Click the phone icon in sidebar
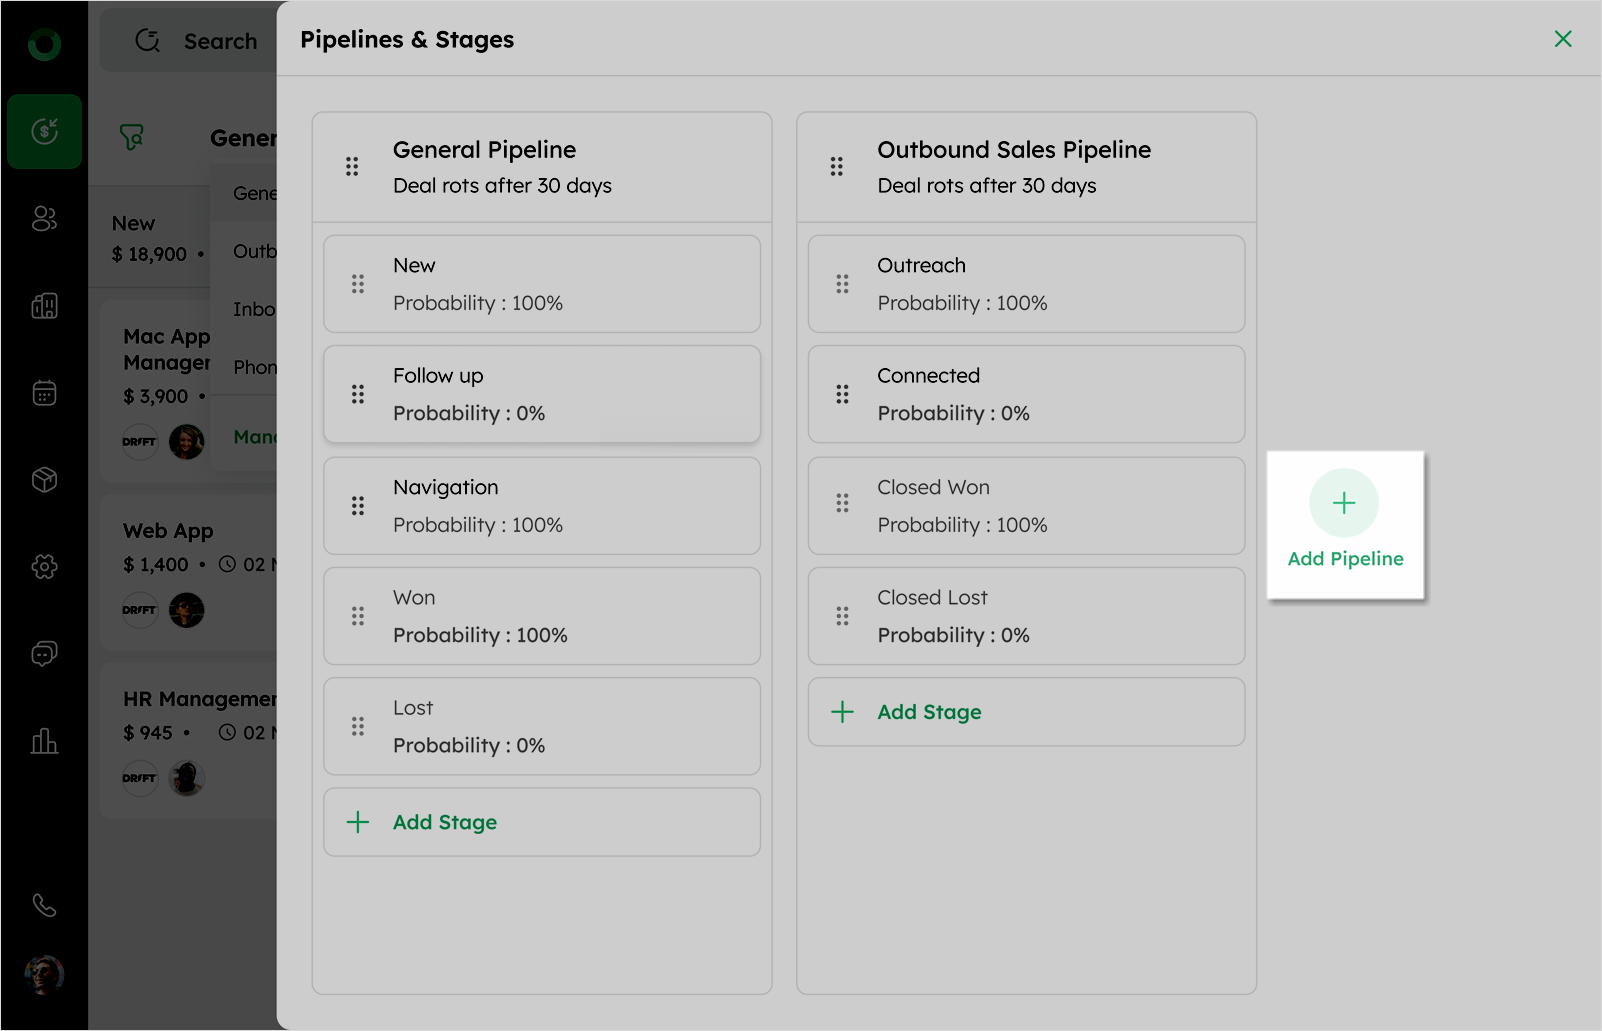The height and width of the screenshot is (1031, 1602). tap(44, 905)
